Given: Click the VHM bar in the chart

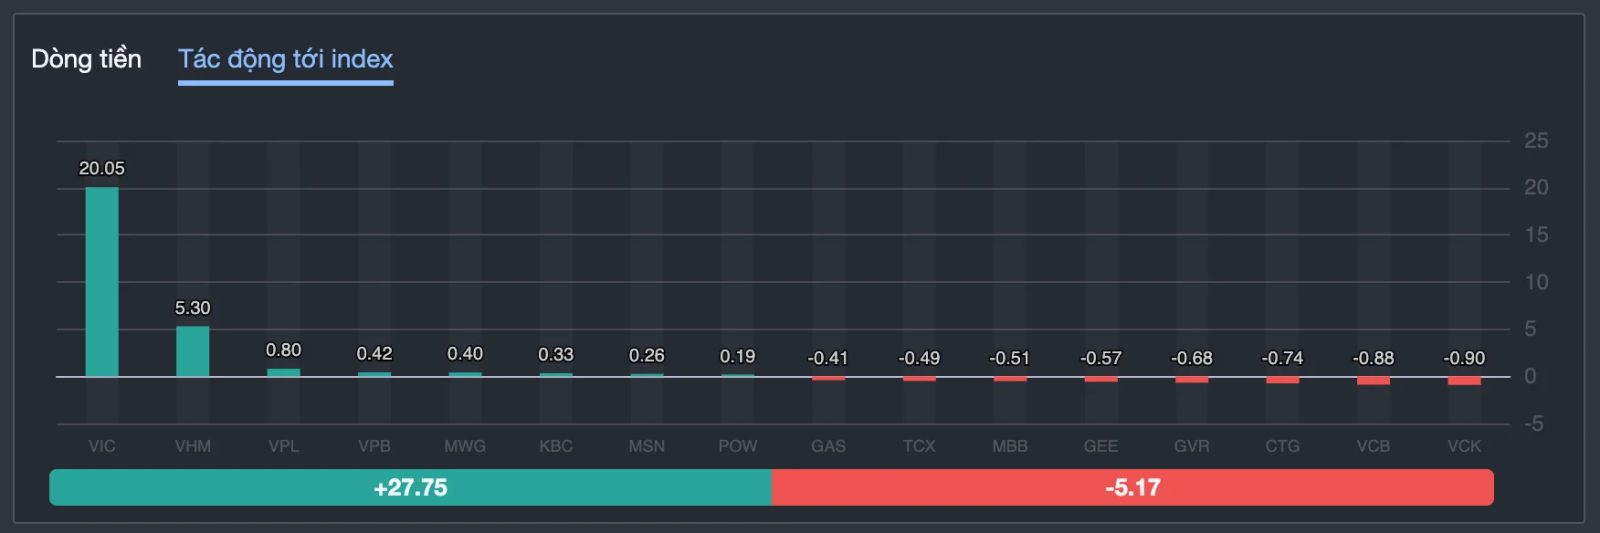Looking at the screenshot, I should [x=193, y=351].
